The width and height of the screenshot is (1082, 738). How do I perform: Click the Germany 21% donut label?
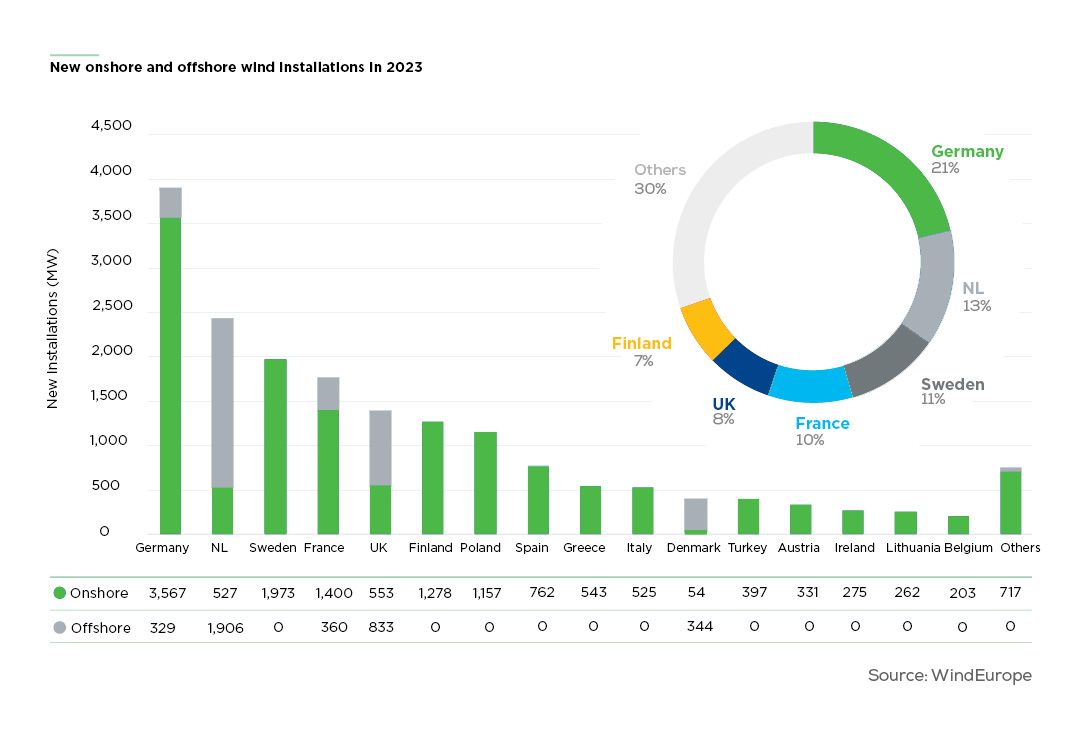tap(967, 159)
